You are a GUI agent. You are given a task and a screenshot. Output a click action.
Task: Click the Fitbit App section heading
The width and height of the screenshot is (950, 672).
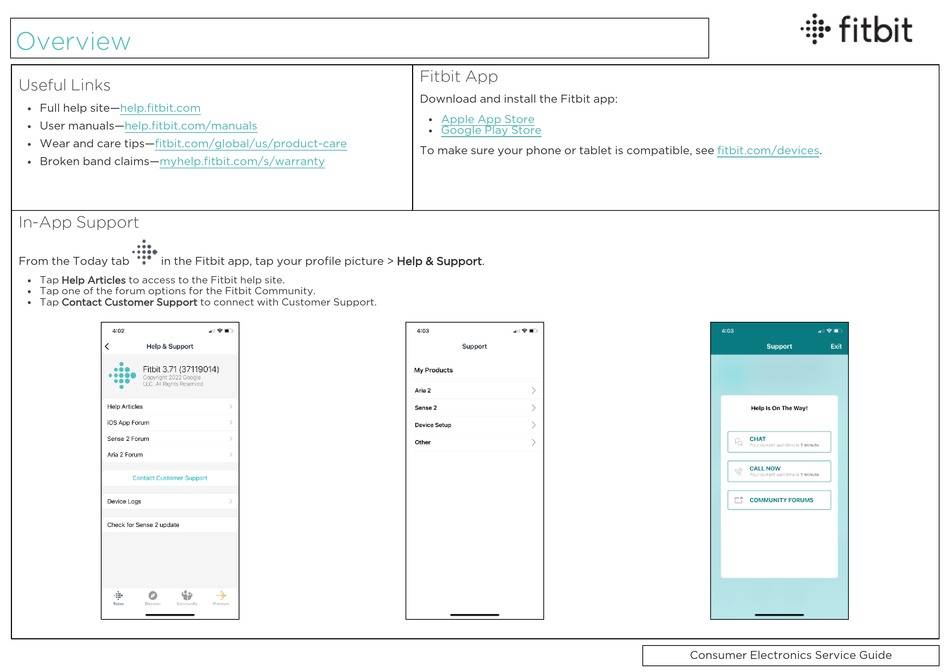click(459, 76)
